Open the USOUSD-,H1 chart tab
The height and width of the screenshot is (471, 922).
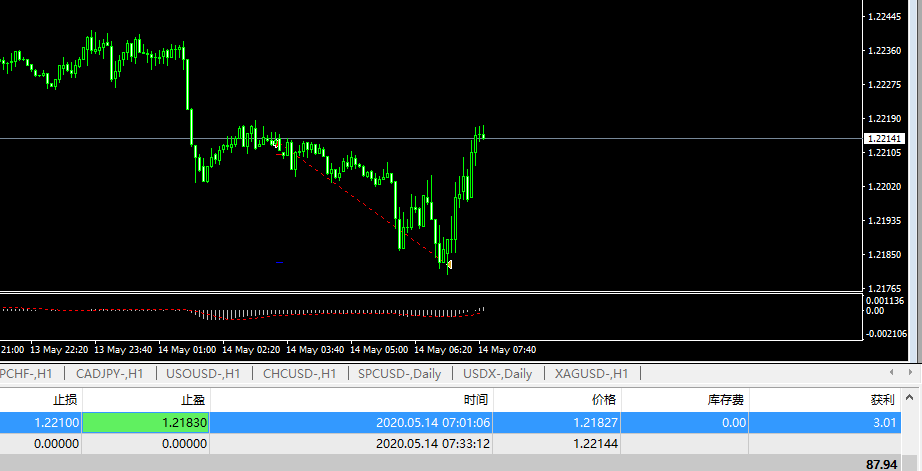pyautogui.click(x=203, y=373)
